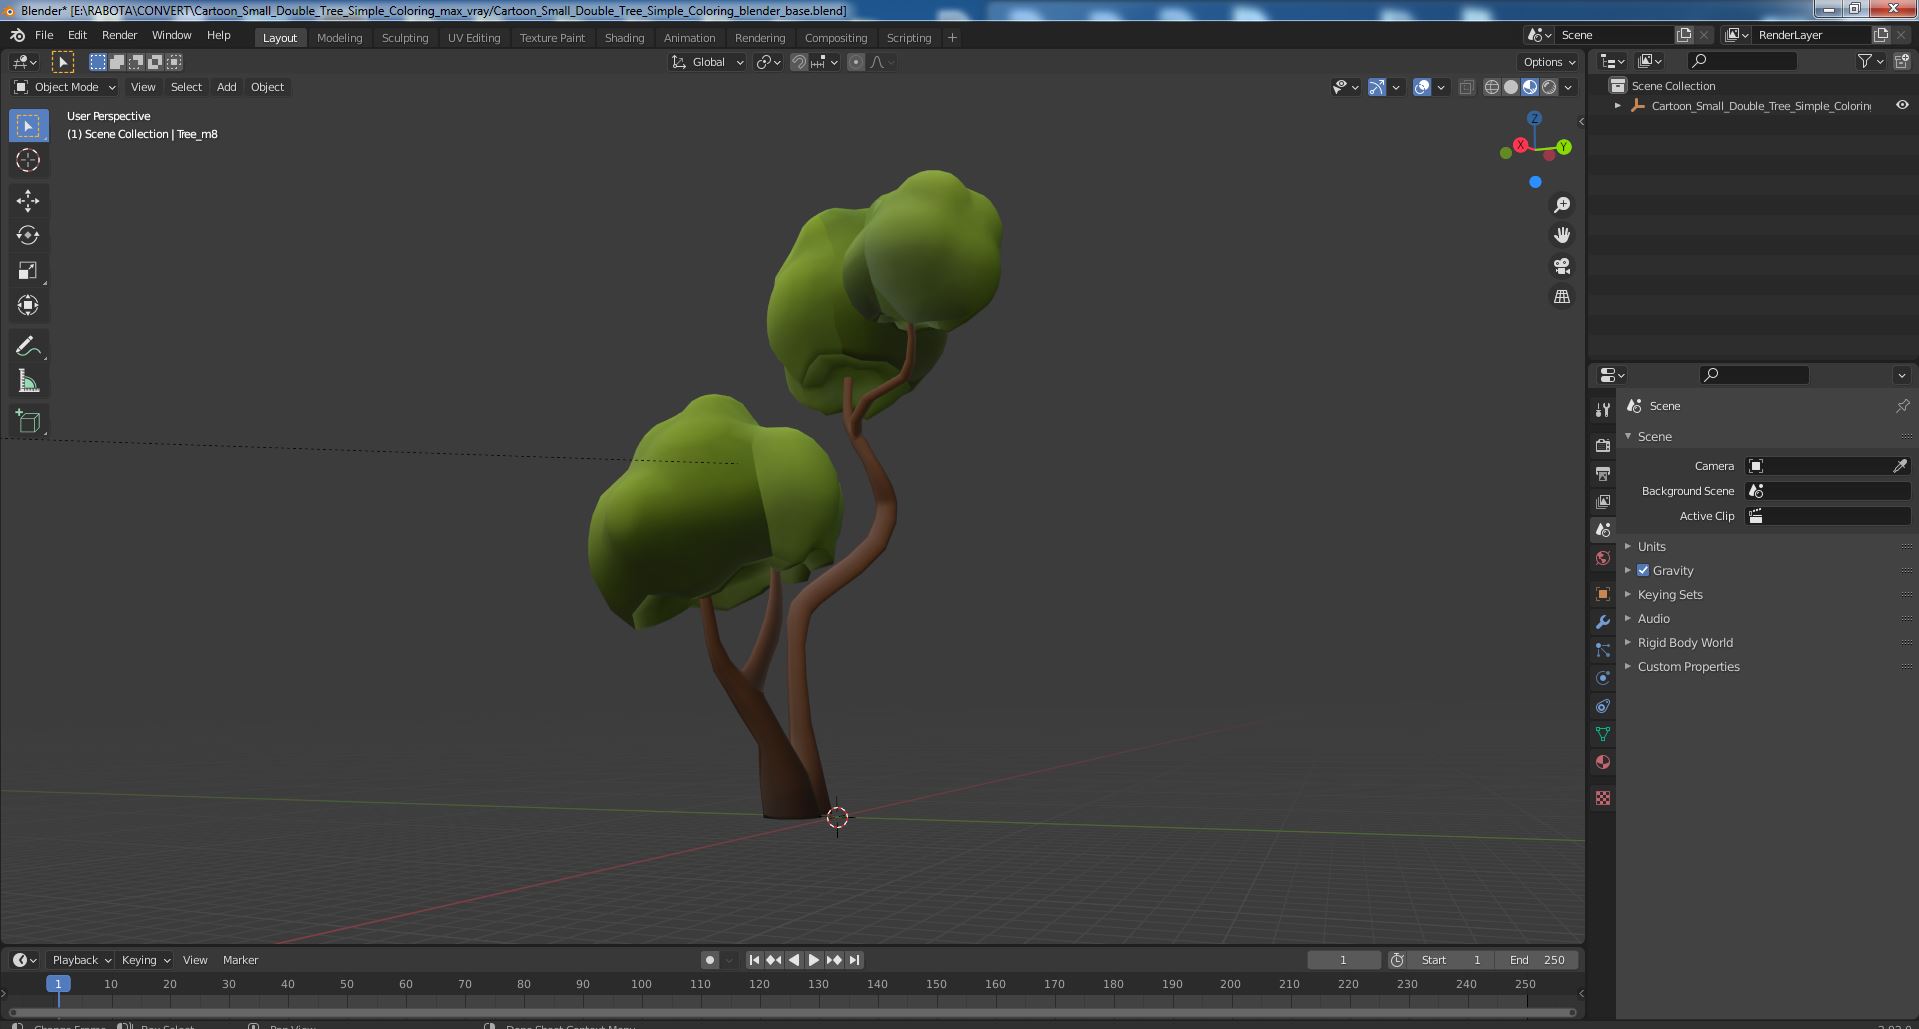Jump to the timeline end frame
The image size is (1919, 1029).
click(854, 960)
